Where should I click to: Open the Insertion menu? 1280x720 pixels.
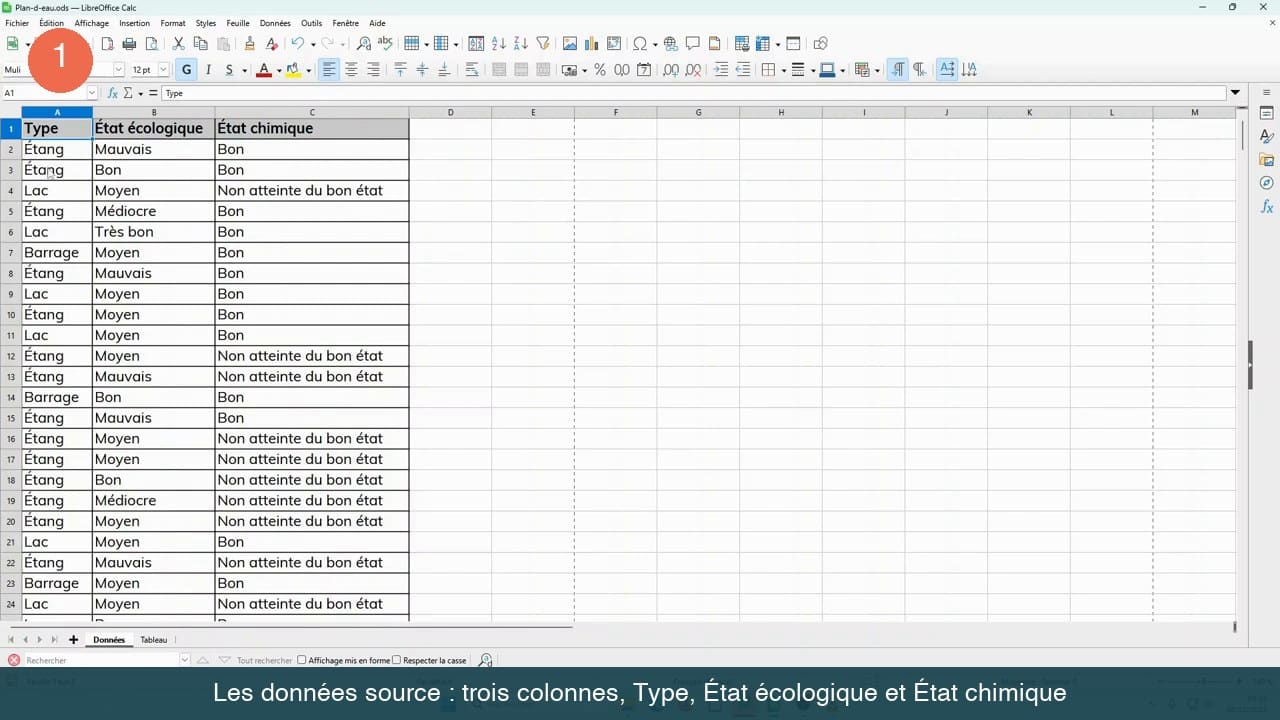(x=134, y=23)
